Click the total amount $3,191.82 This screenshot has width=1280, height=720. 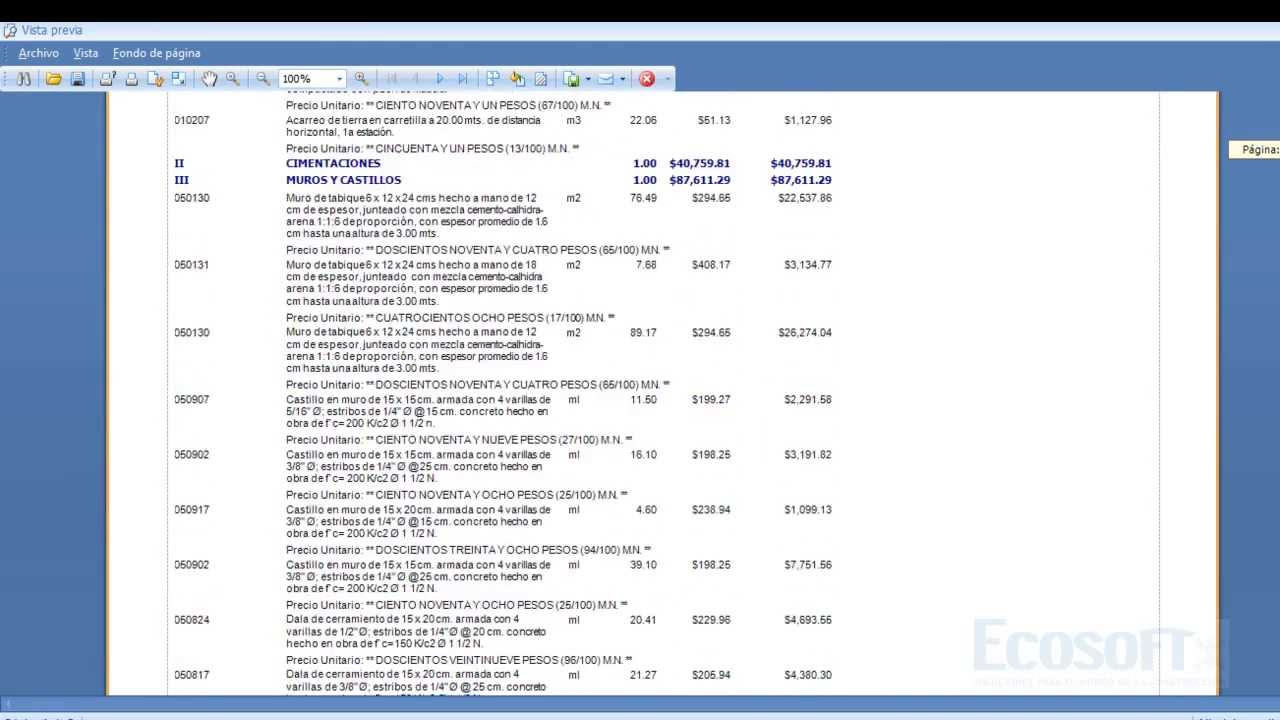pos(808,455)
